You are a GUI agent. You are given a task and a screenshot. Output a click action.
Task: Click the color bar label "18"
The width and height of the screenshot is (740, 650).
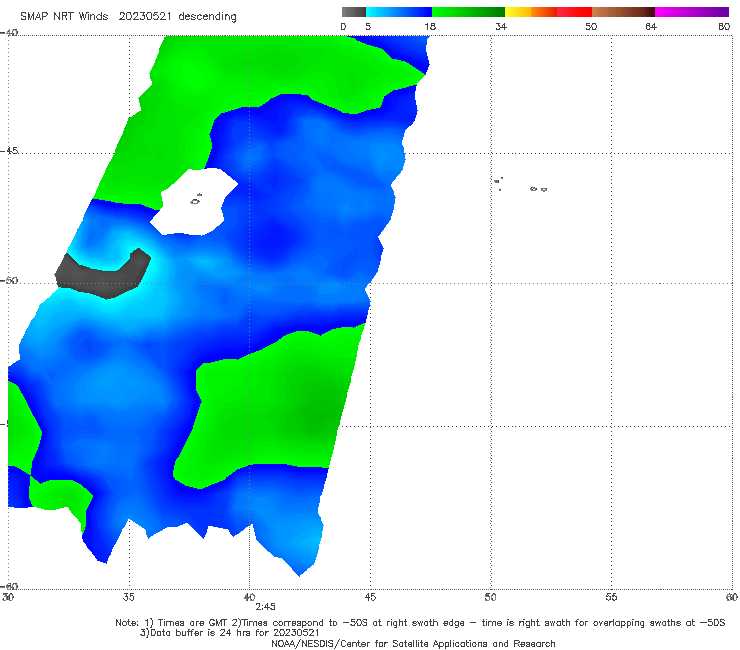430,27
